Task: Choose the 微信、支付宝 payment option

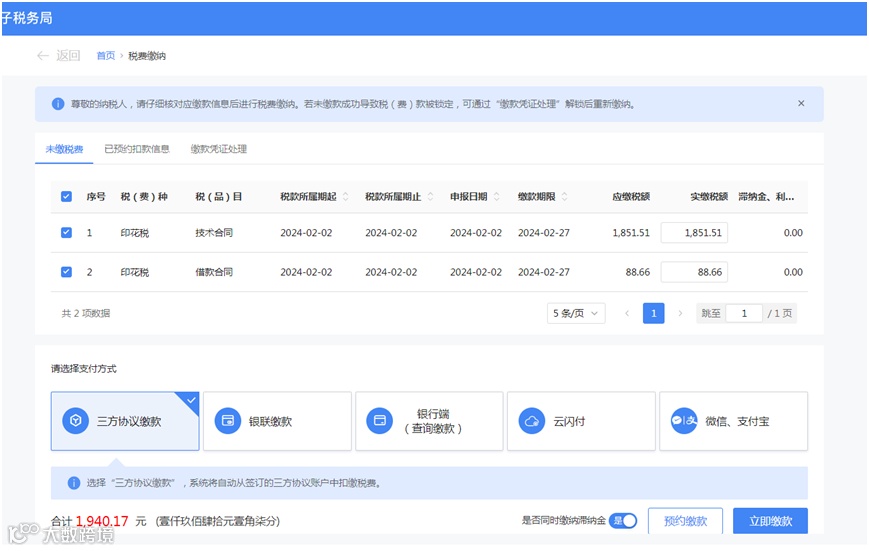Action: (x=733, y=421)
